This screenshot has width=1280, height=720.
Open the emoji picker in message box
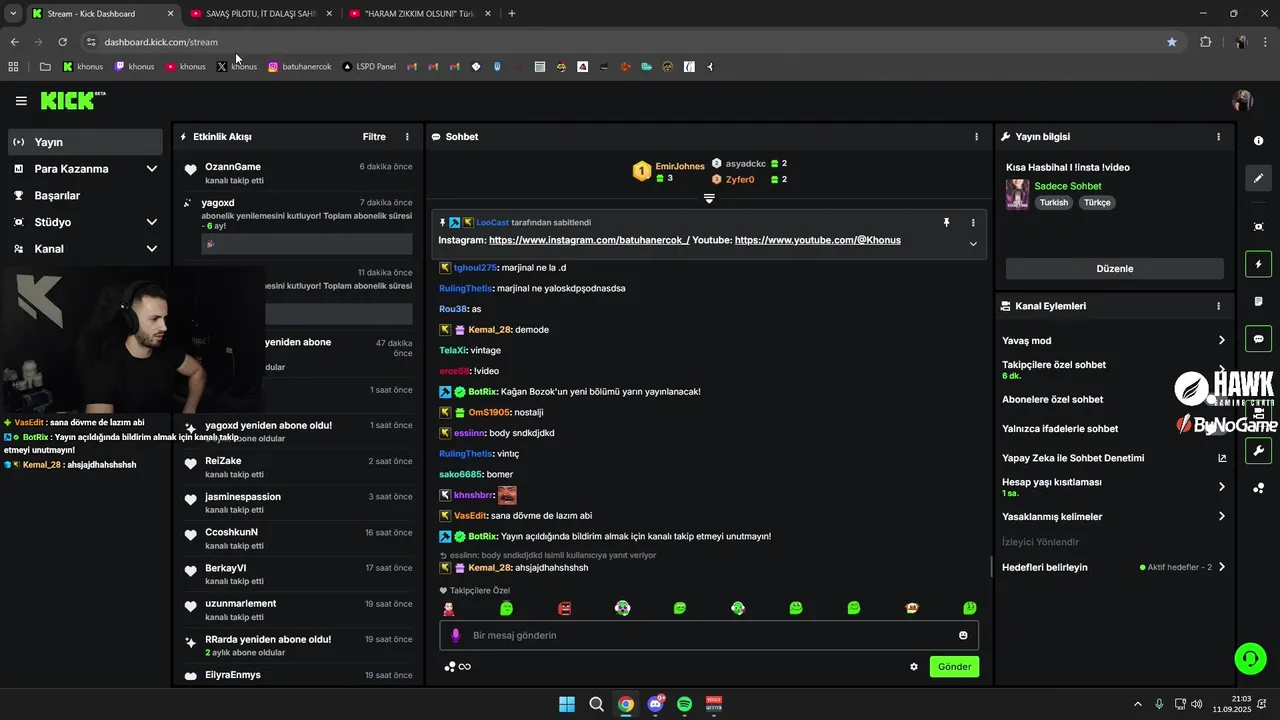963,635
